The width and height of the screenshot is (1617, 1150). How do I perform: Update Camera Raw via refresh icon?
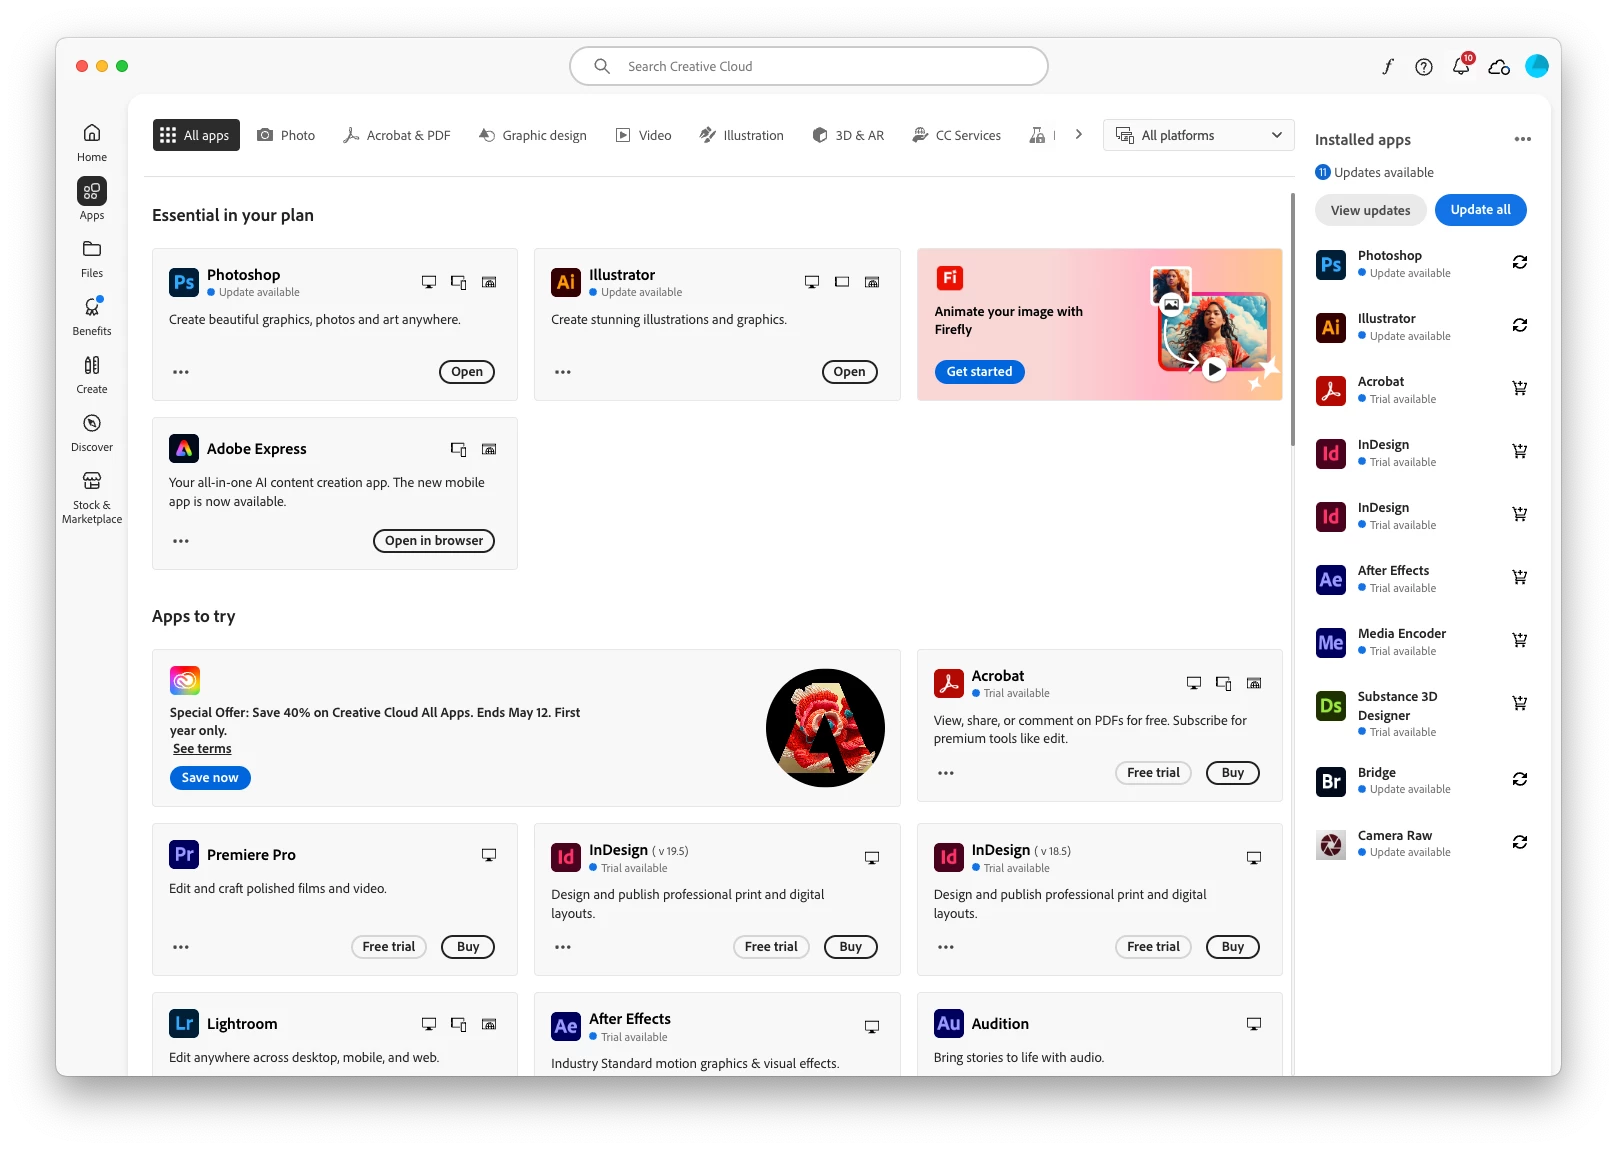(1520, 842)
